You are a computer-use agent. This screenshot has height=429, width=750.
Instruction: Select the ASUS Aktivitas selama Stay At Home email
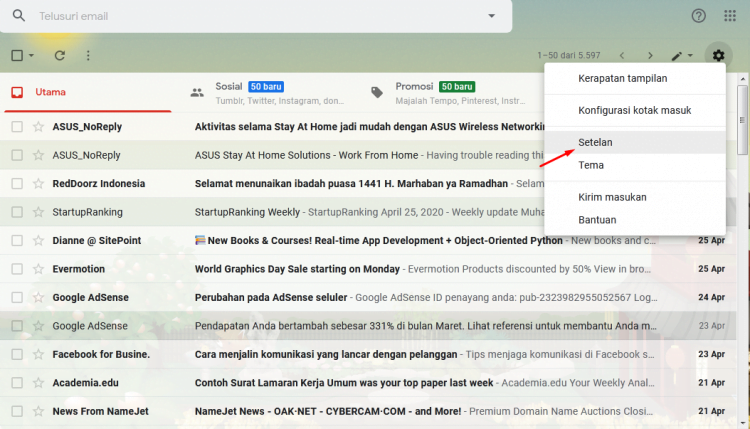(x=17, y=127)
